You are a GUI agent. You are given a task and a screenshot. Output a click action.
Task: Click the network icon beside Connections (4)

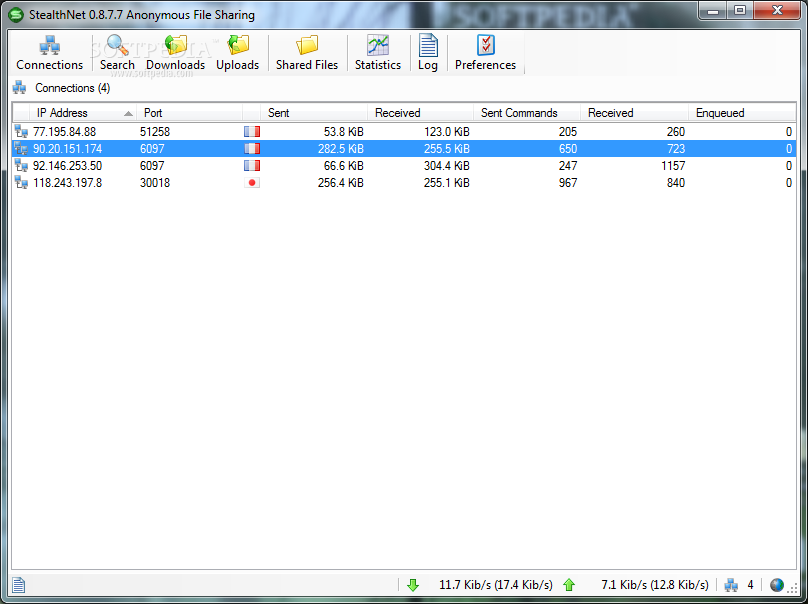pos(20,88)
